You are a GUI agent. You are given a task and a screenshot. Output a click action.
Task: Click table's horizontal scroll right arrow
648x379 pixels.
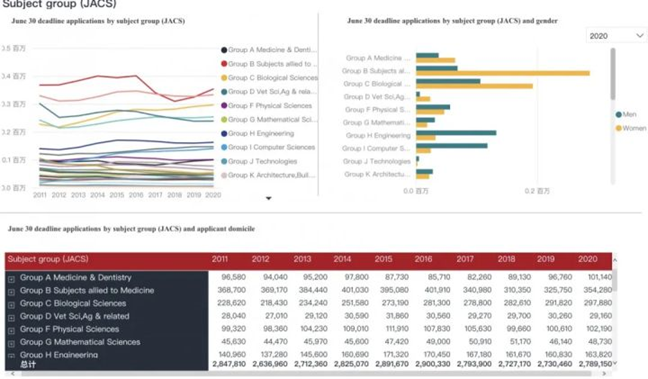[604, 374]
